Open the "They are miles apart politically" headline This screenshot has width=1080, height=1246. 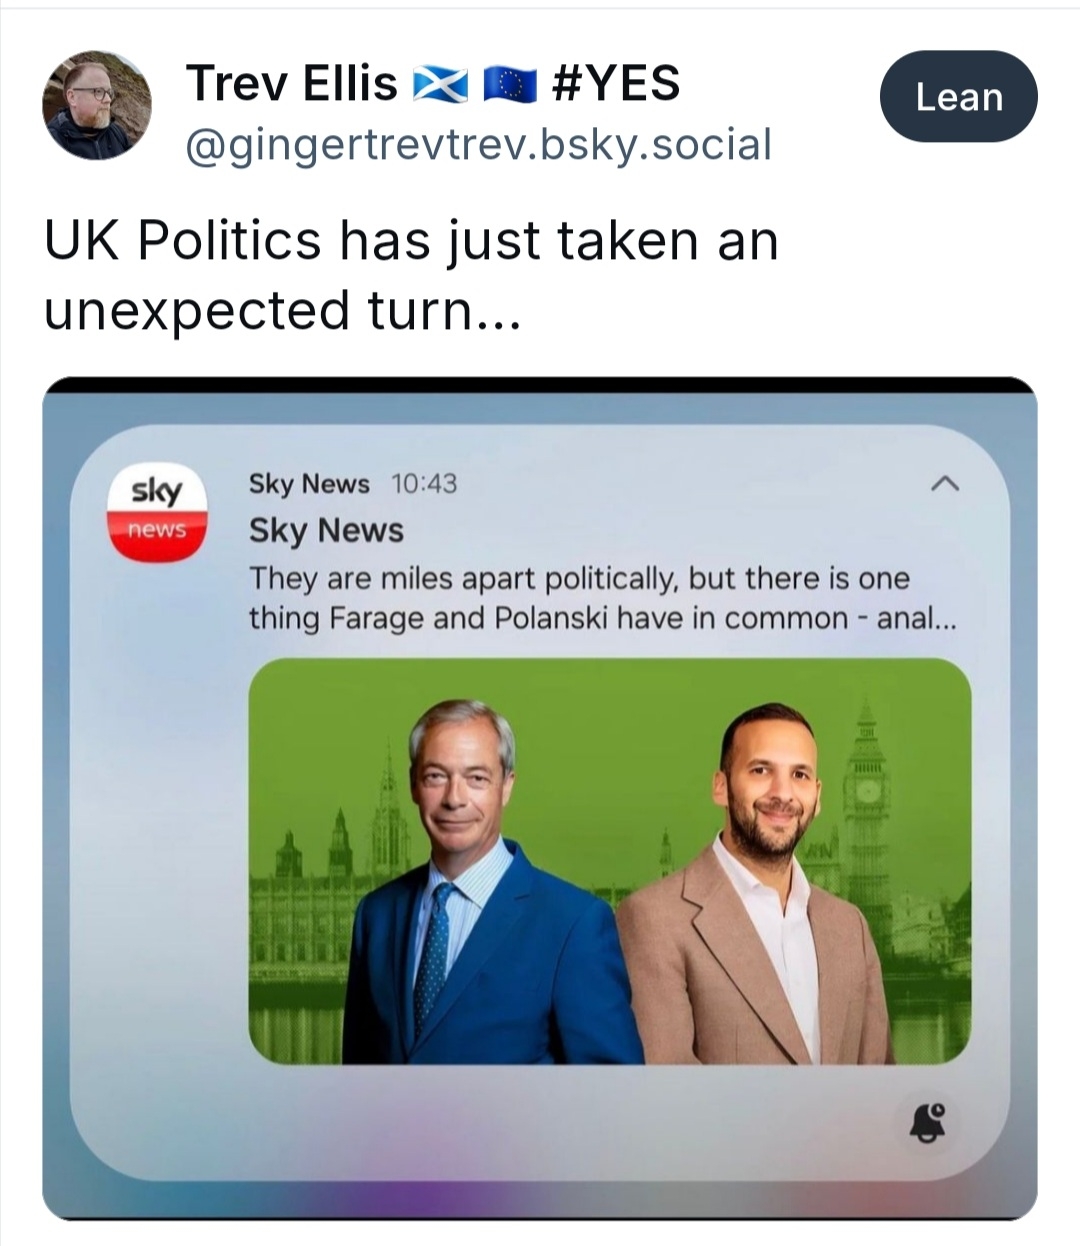point(579,579)
